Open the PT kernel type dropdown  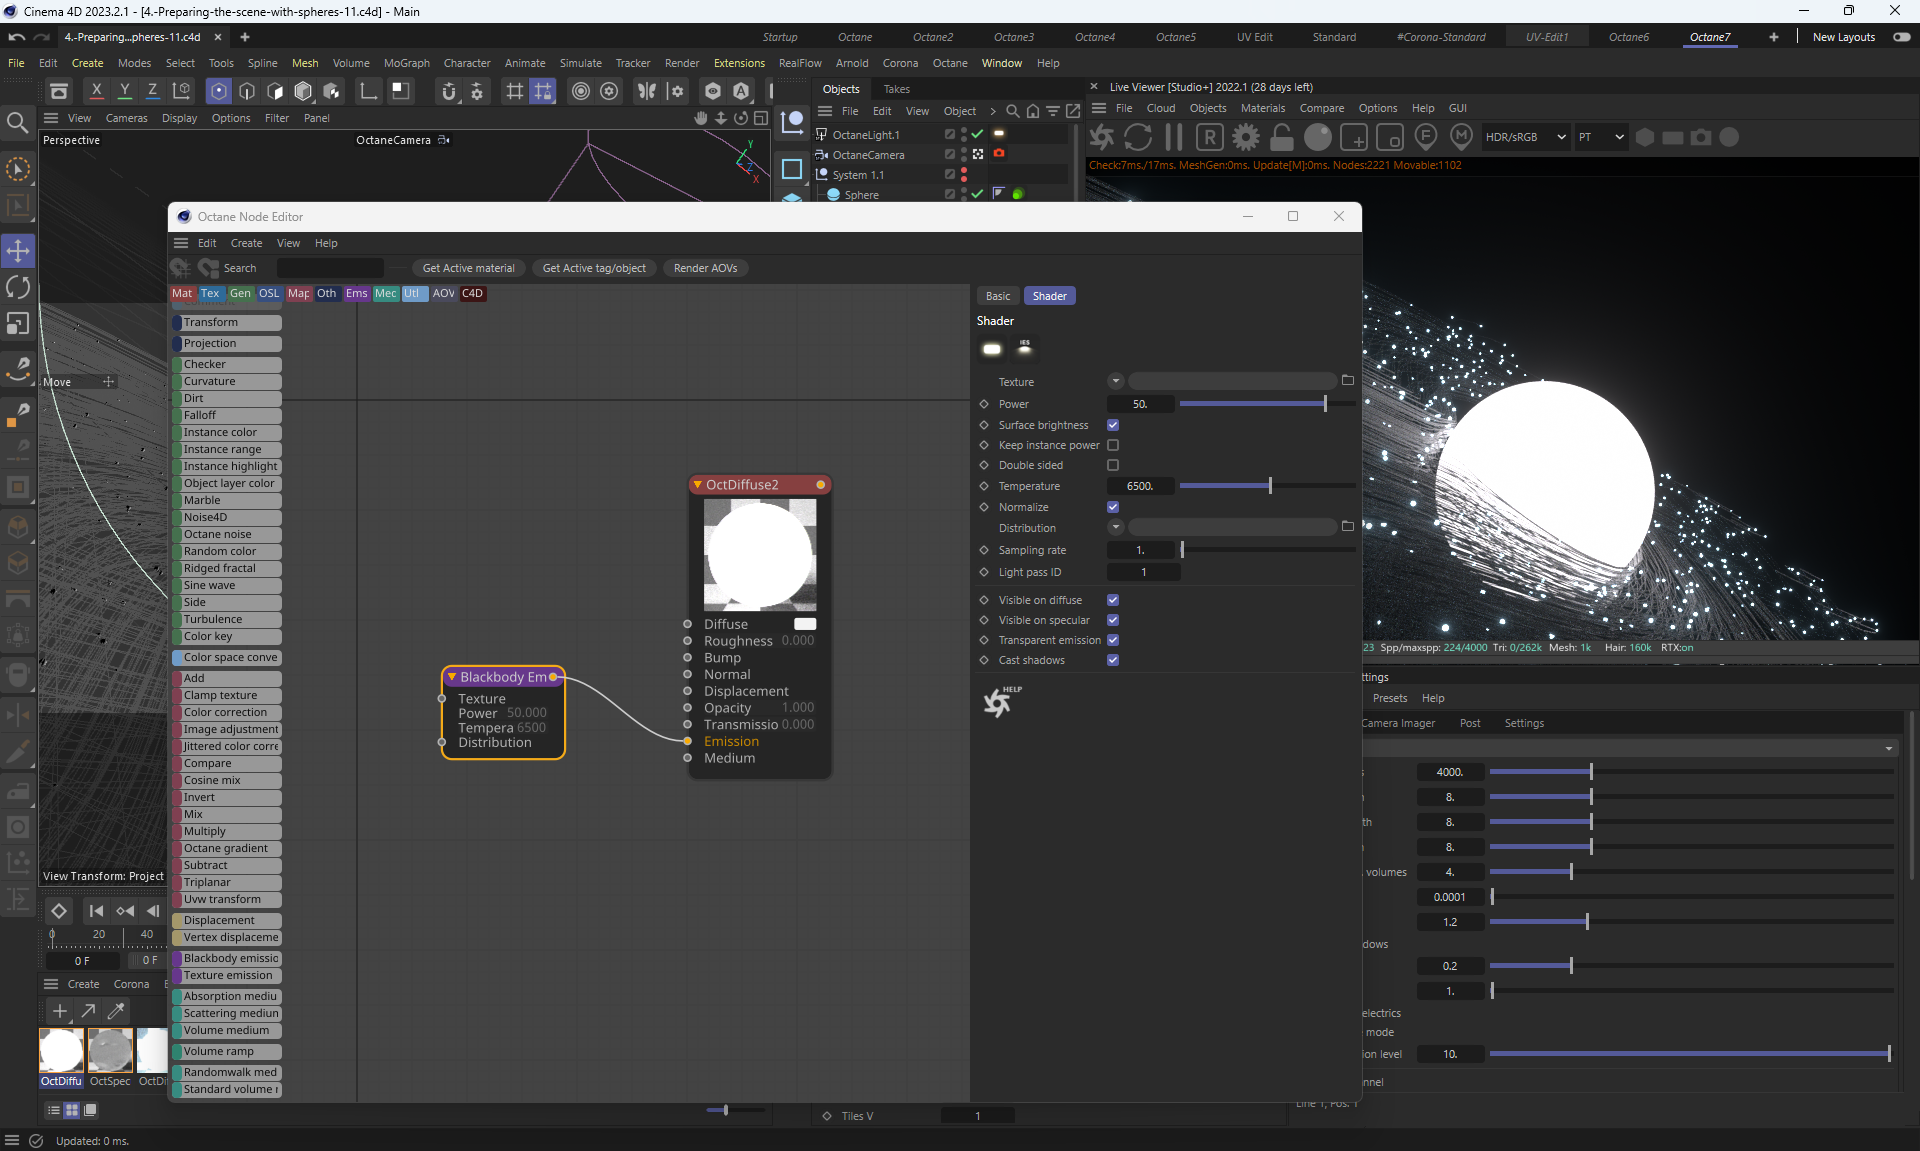coord(1601,137)
